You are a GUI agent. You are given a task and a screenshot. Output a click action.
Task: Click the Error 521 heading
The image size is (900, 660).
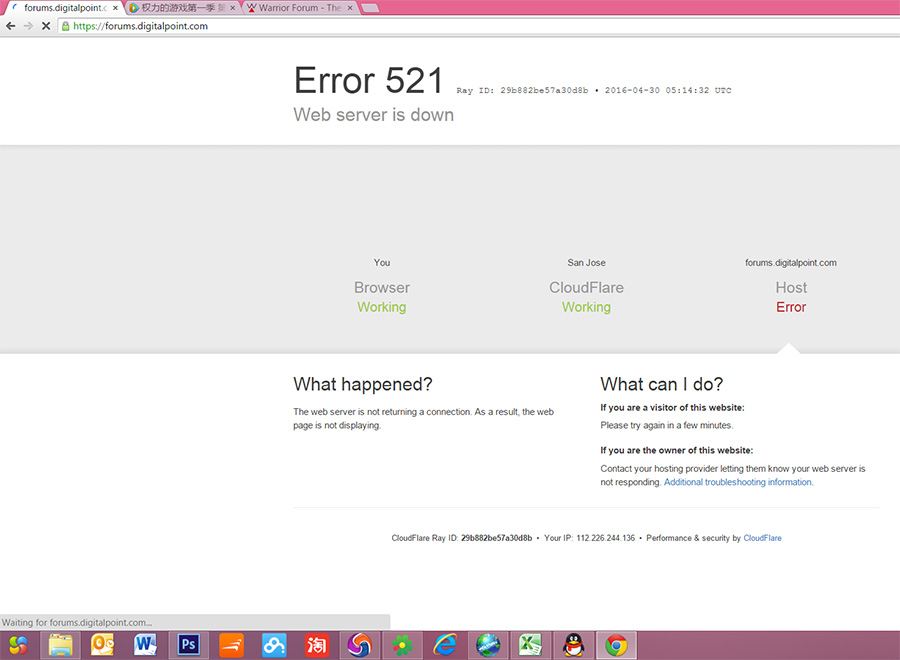point(368,80)
